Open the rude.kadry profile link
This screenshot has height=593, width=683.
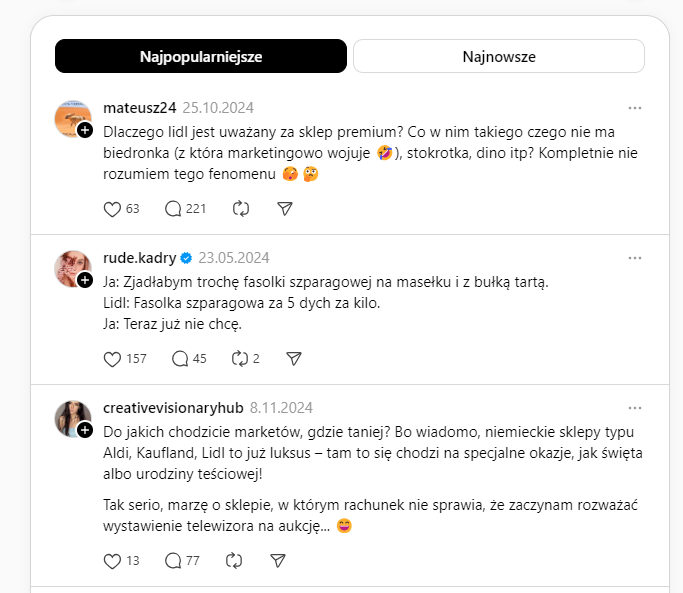(138, 258)
